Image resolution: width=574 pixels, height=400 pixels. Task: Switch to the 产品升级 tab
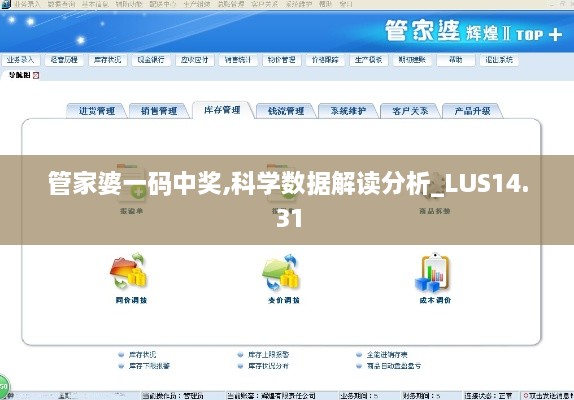(473, 111)
